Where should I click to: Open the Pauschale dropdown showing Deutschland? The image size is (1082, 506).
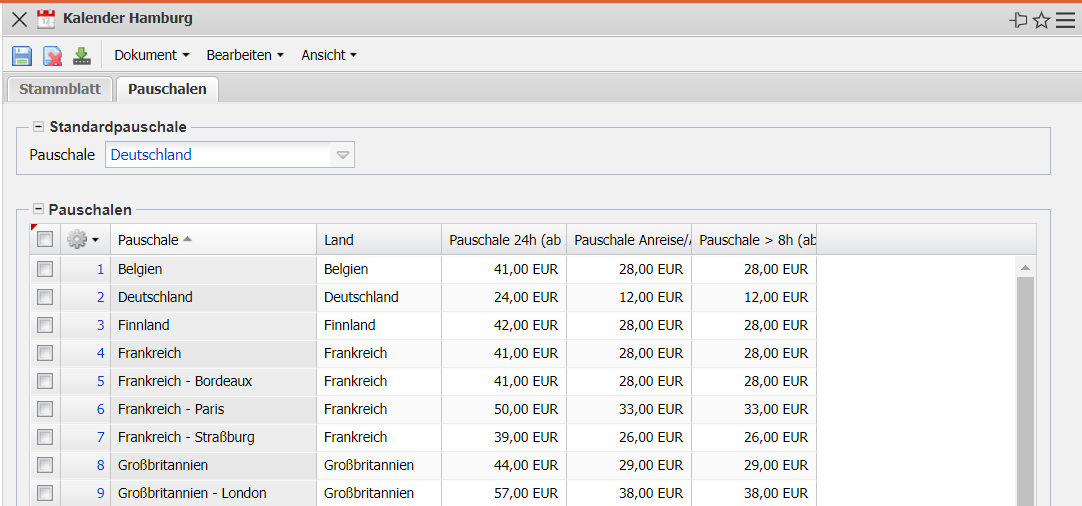[342, 155]
